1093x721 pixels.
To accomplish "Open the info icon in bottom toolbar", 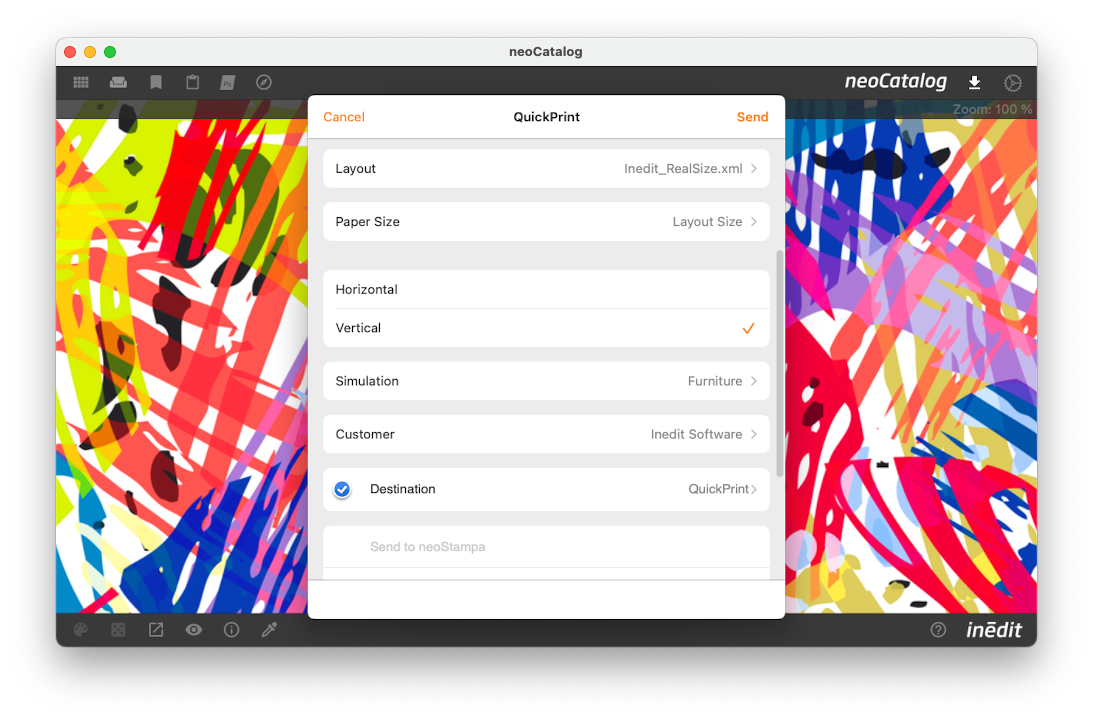I will (231, 630).
